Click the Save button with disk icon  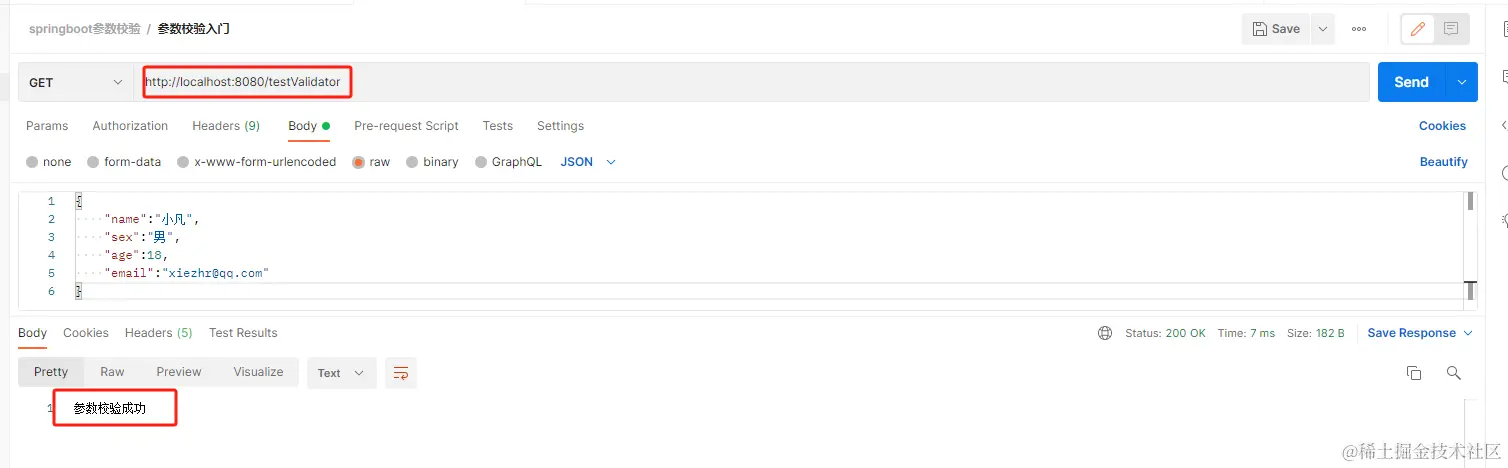tap(1276, 29)
